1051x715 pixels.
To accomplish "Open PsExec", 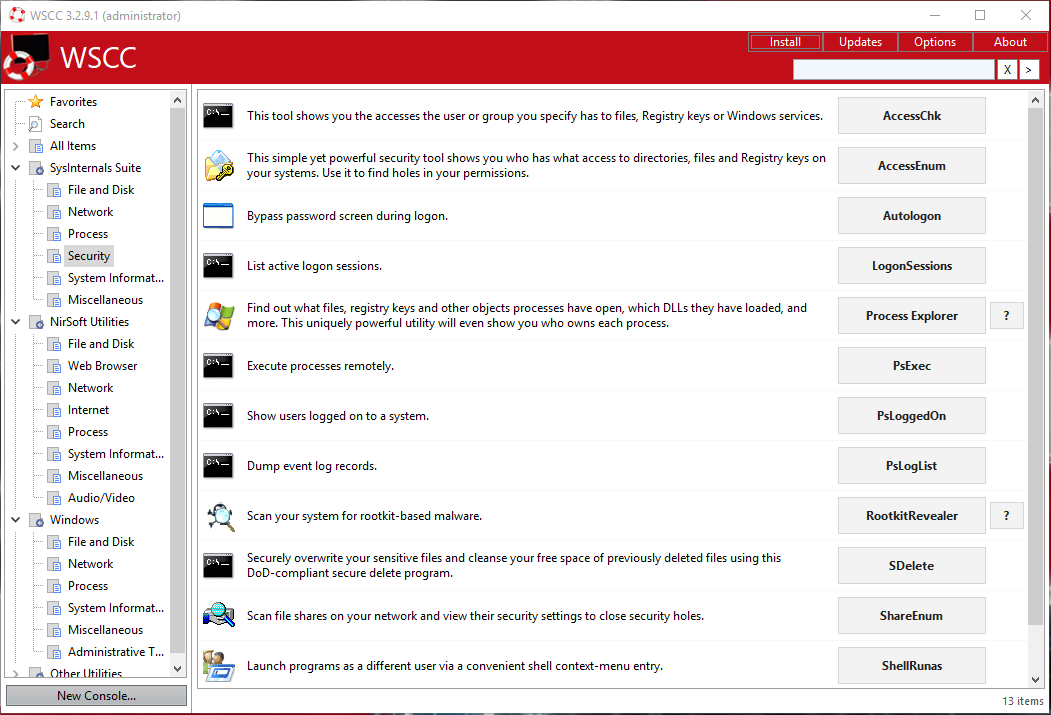I will [x=912, y=366].
